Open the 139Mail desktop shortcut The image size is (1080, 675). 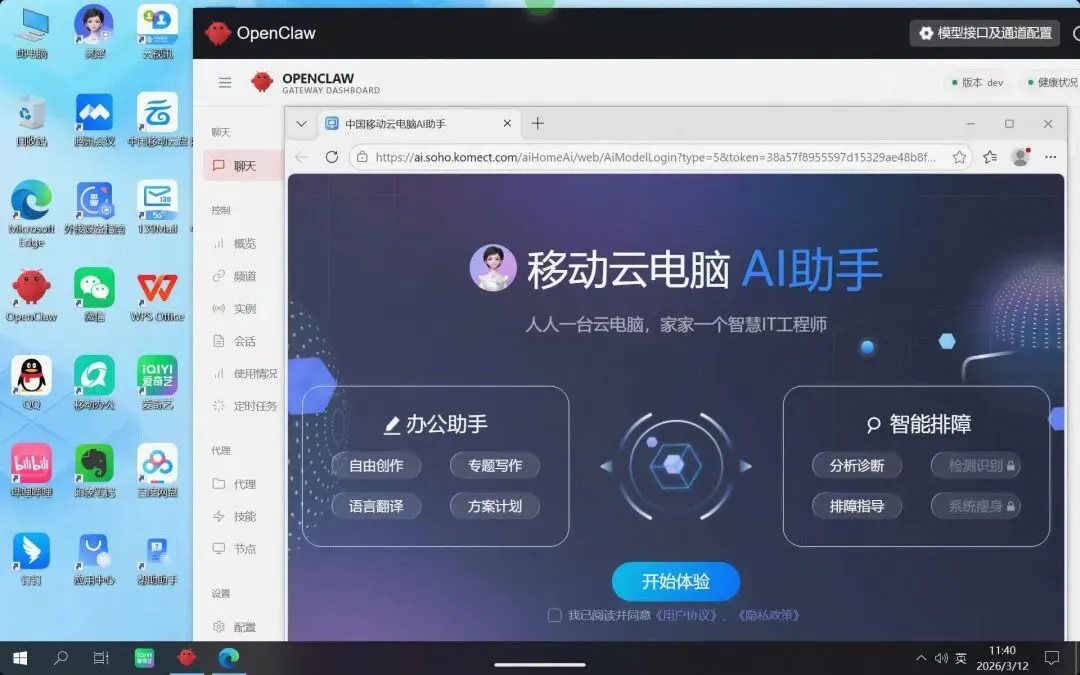(158, 207)
